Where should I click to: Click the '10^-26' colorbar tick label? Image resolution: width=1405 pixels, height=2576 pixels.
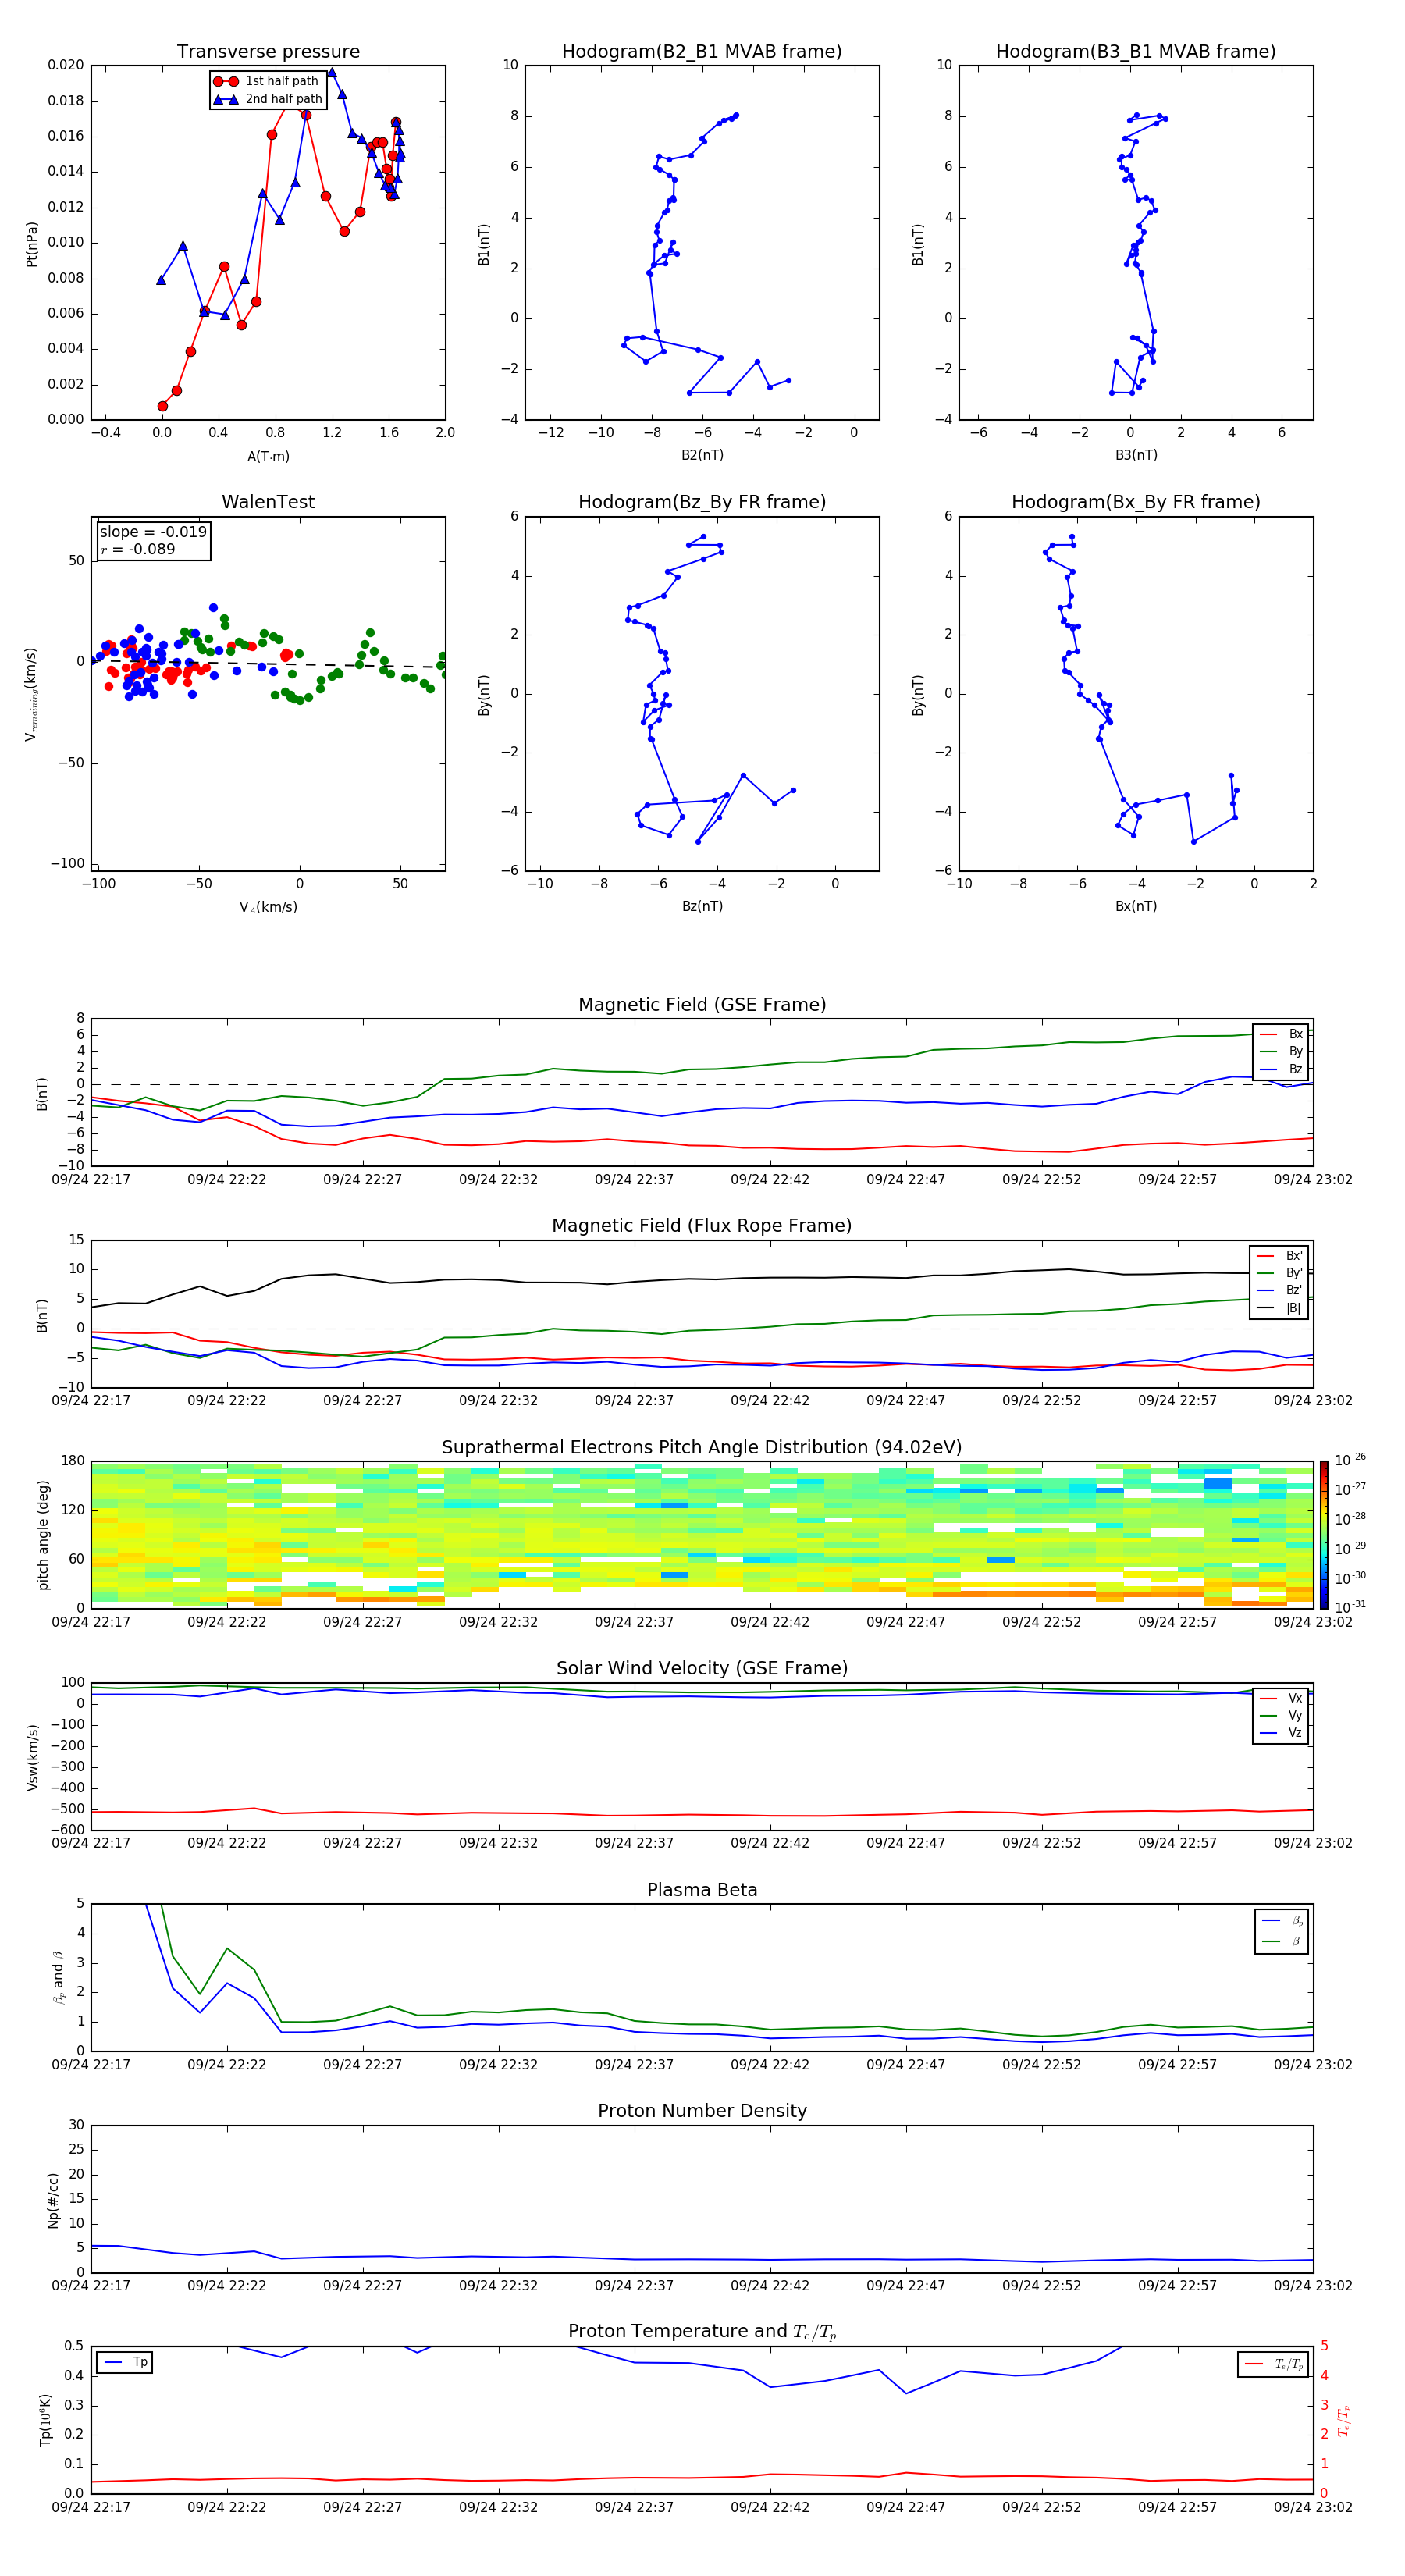tap(1350, 1460)
